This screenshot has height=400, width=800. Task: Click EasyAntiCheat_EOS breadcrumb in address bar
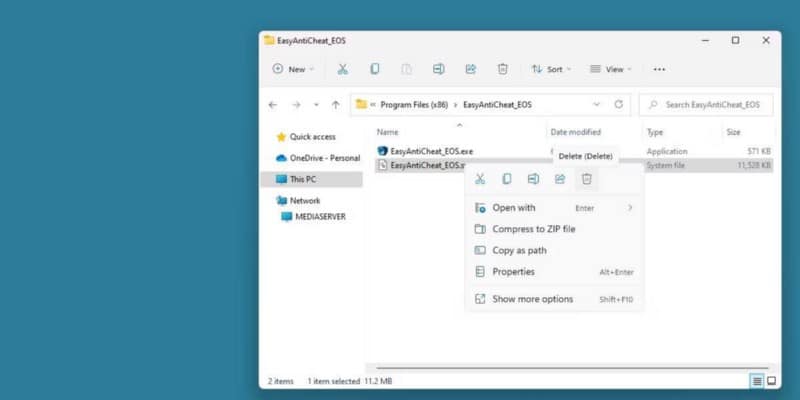tap(497, 105)
